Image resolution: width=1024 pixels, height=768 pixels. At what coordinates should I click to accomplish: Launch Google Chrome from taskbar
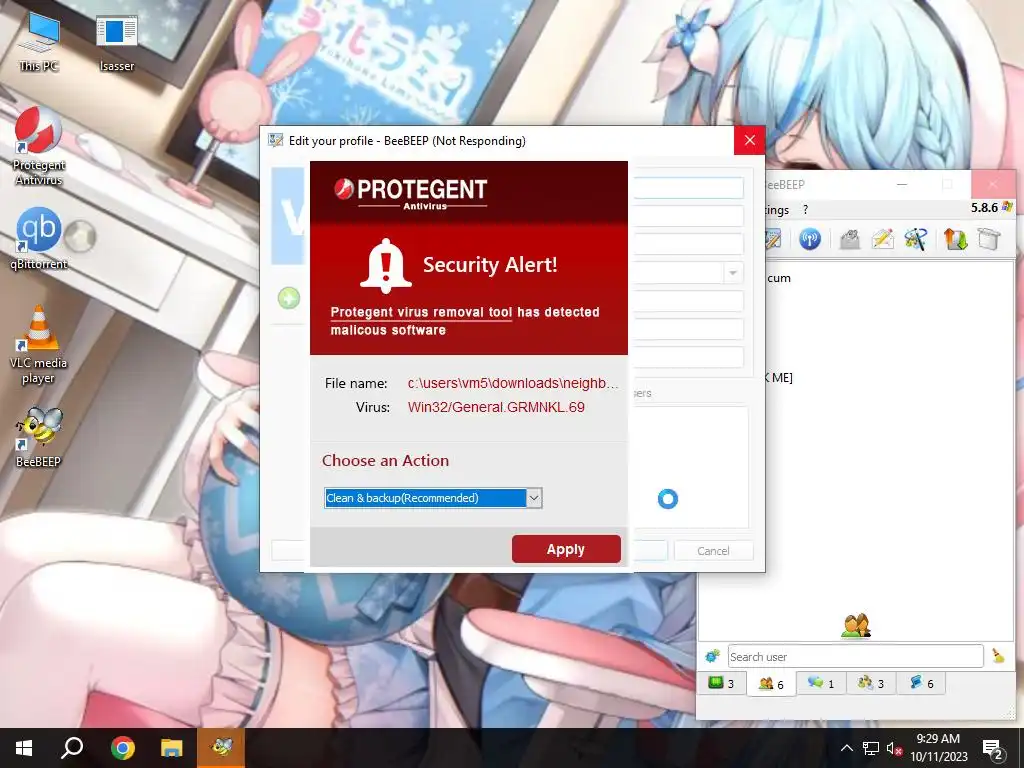pyautogui.click(x=122, y=748)
